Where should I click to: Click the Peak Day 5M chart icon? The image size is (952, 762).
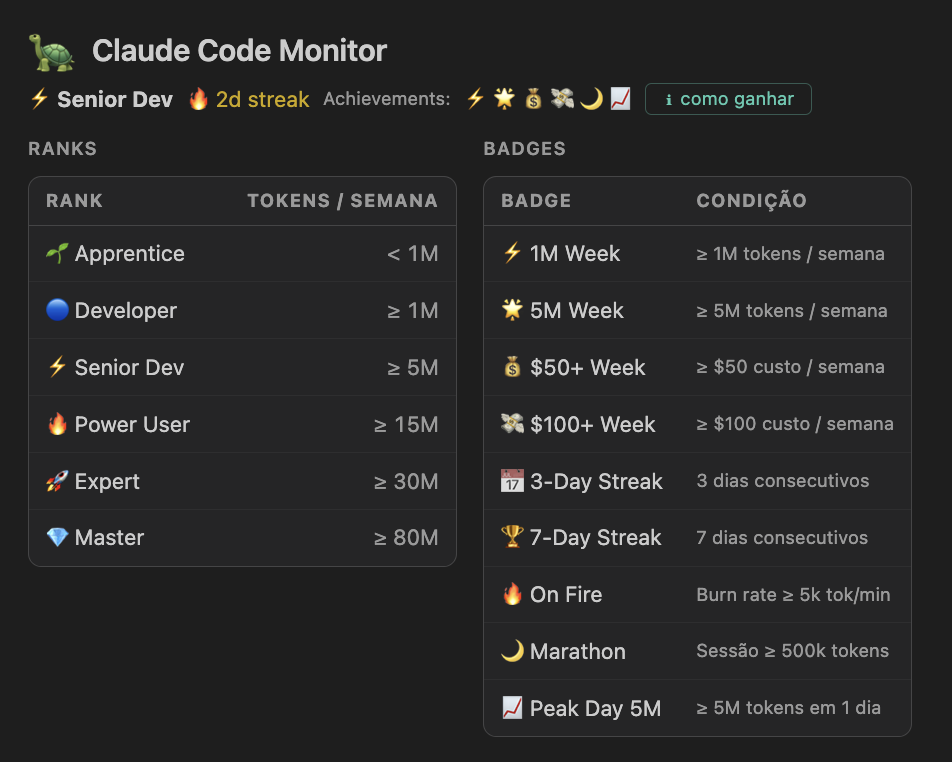512,708
